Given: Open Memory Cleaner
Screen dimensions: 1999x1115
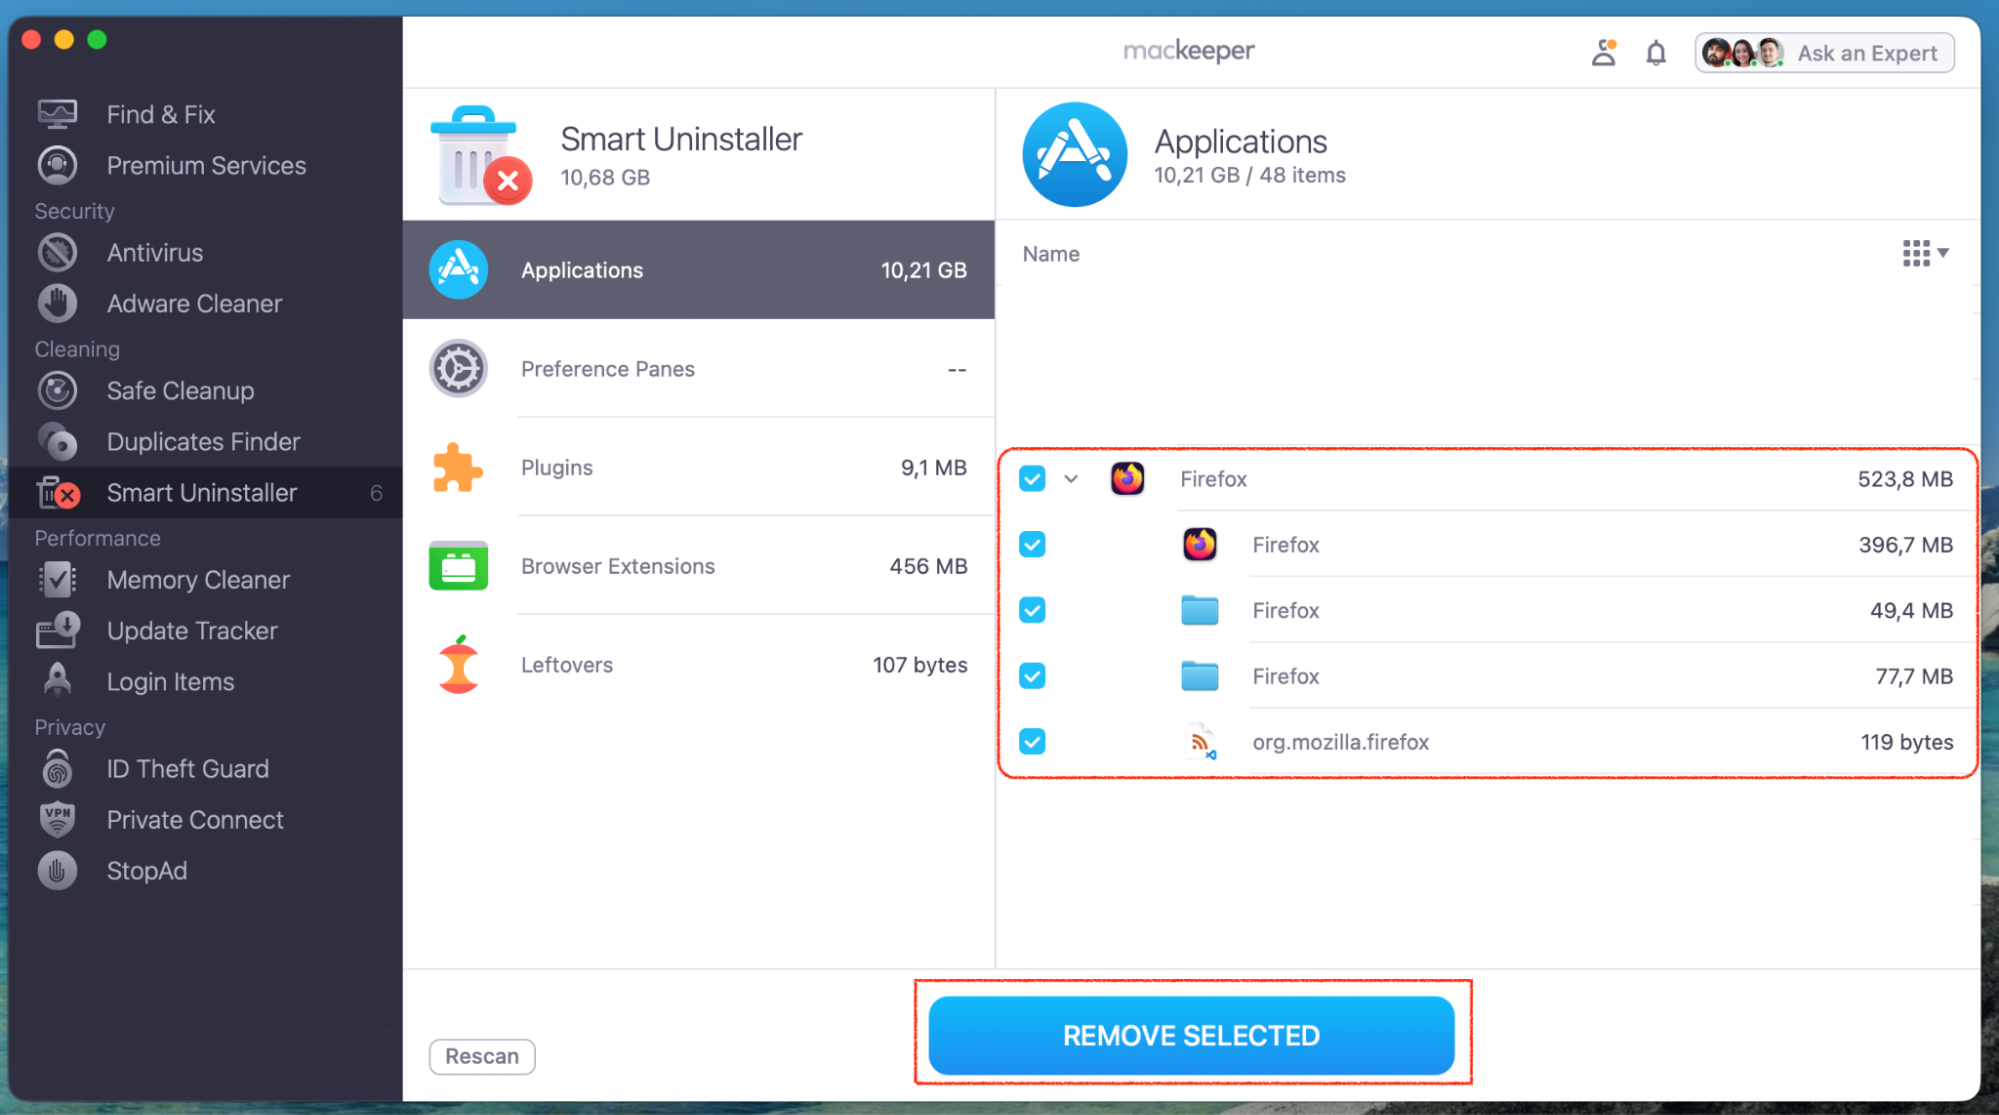Looking at the screenshot, I should (198, 579).
